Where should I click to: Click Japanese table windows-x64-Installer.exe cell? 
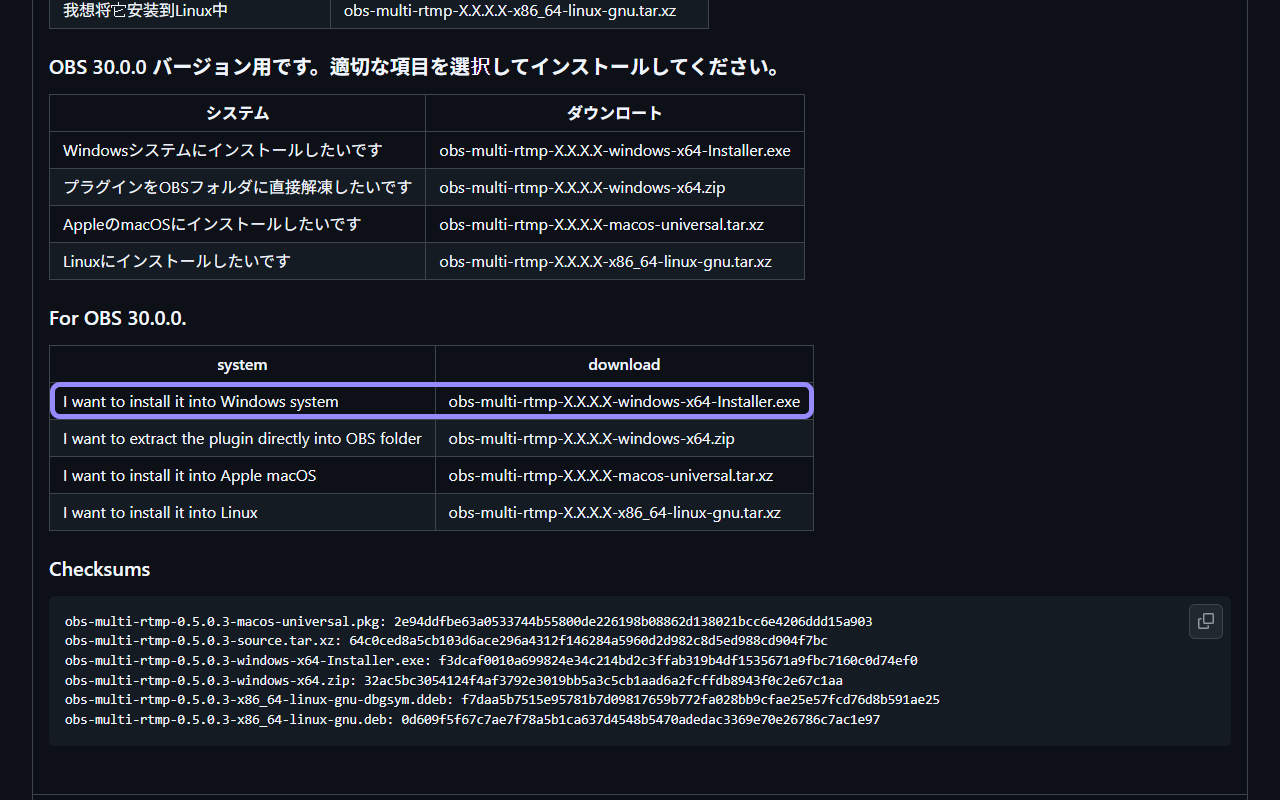coord(615,151)
